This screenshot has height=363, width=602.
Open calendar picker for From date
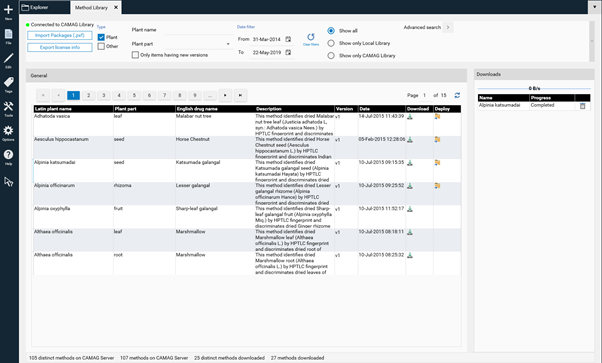point(288,39)
